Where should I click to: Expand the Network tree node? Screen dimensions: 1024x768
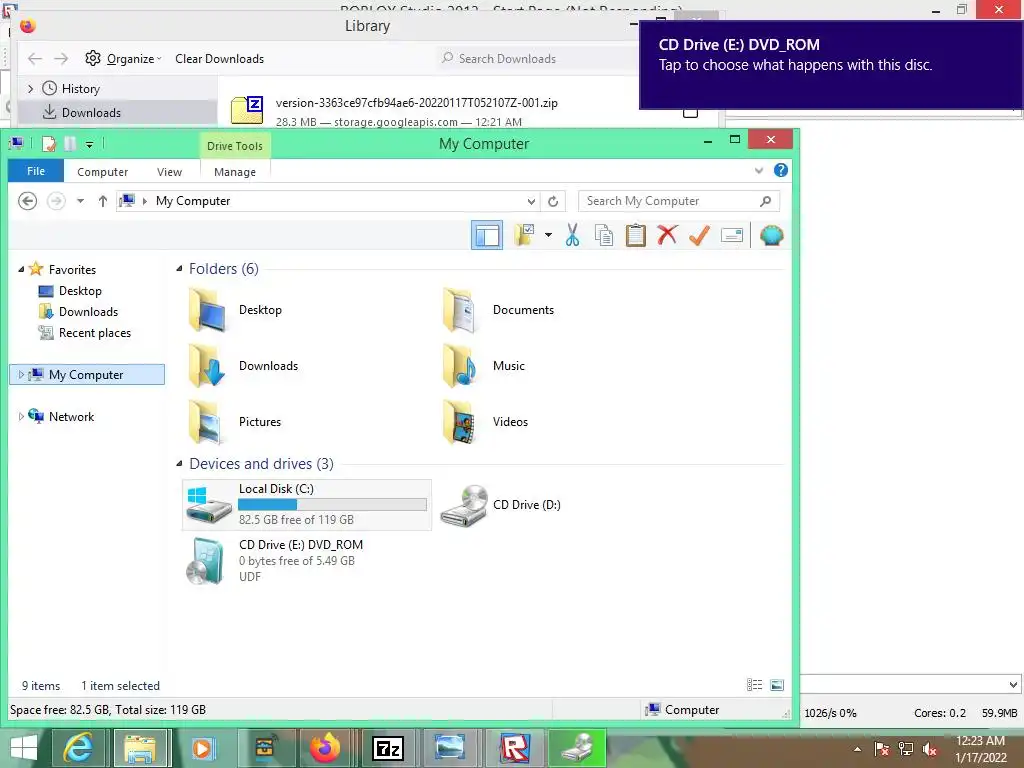[21, 417]
